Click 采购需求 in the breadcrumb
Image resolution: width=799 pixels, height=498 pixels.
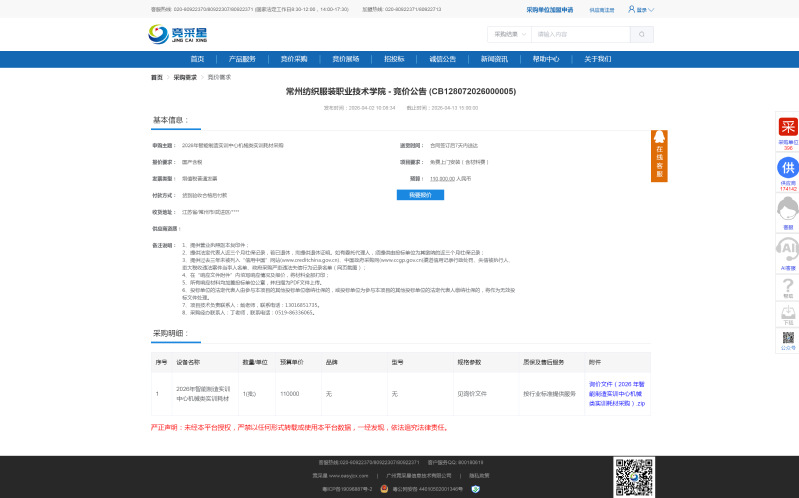185,77
